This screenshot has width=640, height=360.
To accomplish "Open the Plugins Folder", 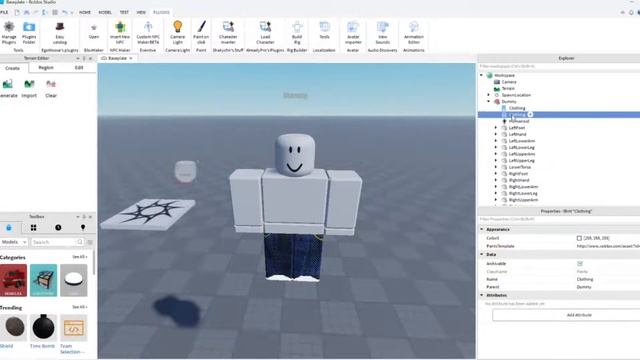I will (x=29, y=33).
